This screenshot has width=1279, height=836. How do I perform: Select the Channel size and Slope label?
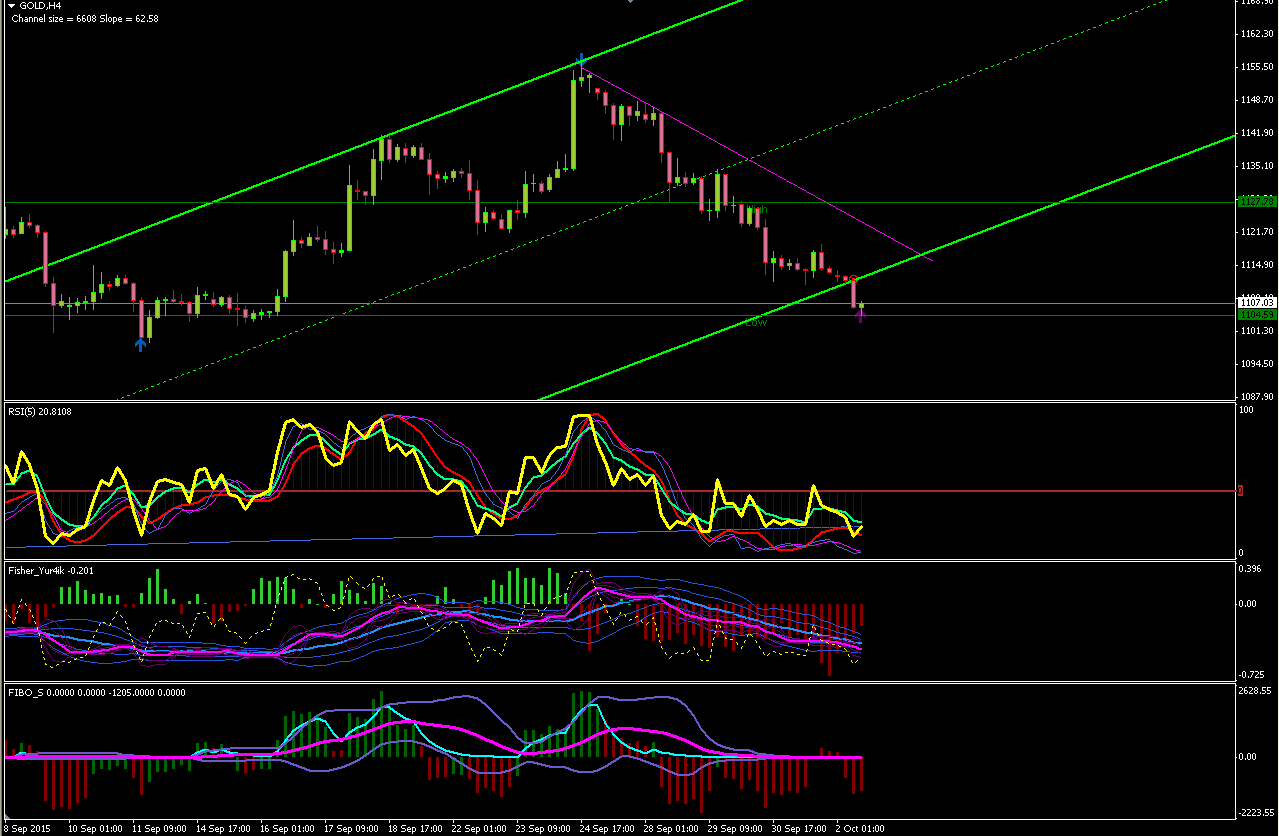(x=85, y=18)
